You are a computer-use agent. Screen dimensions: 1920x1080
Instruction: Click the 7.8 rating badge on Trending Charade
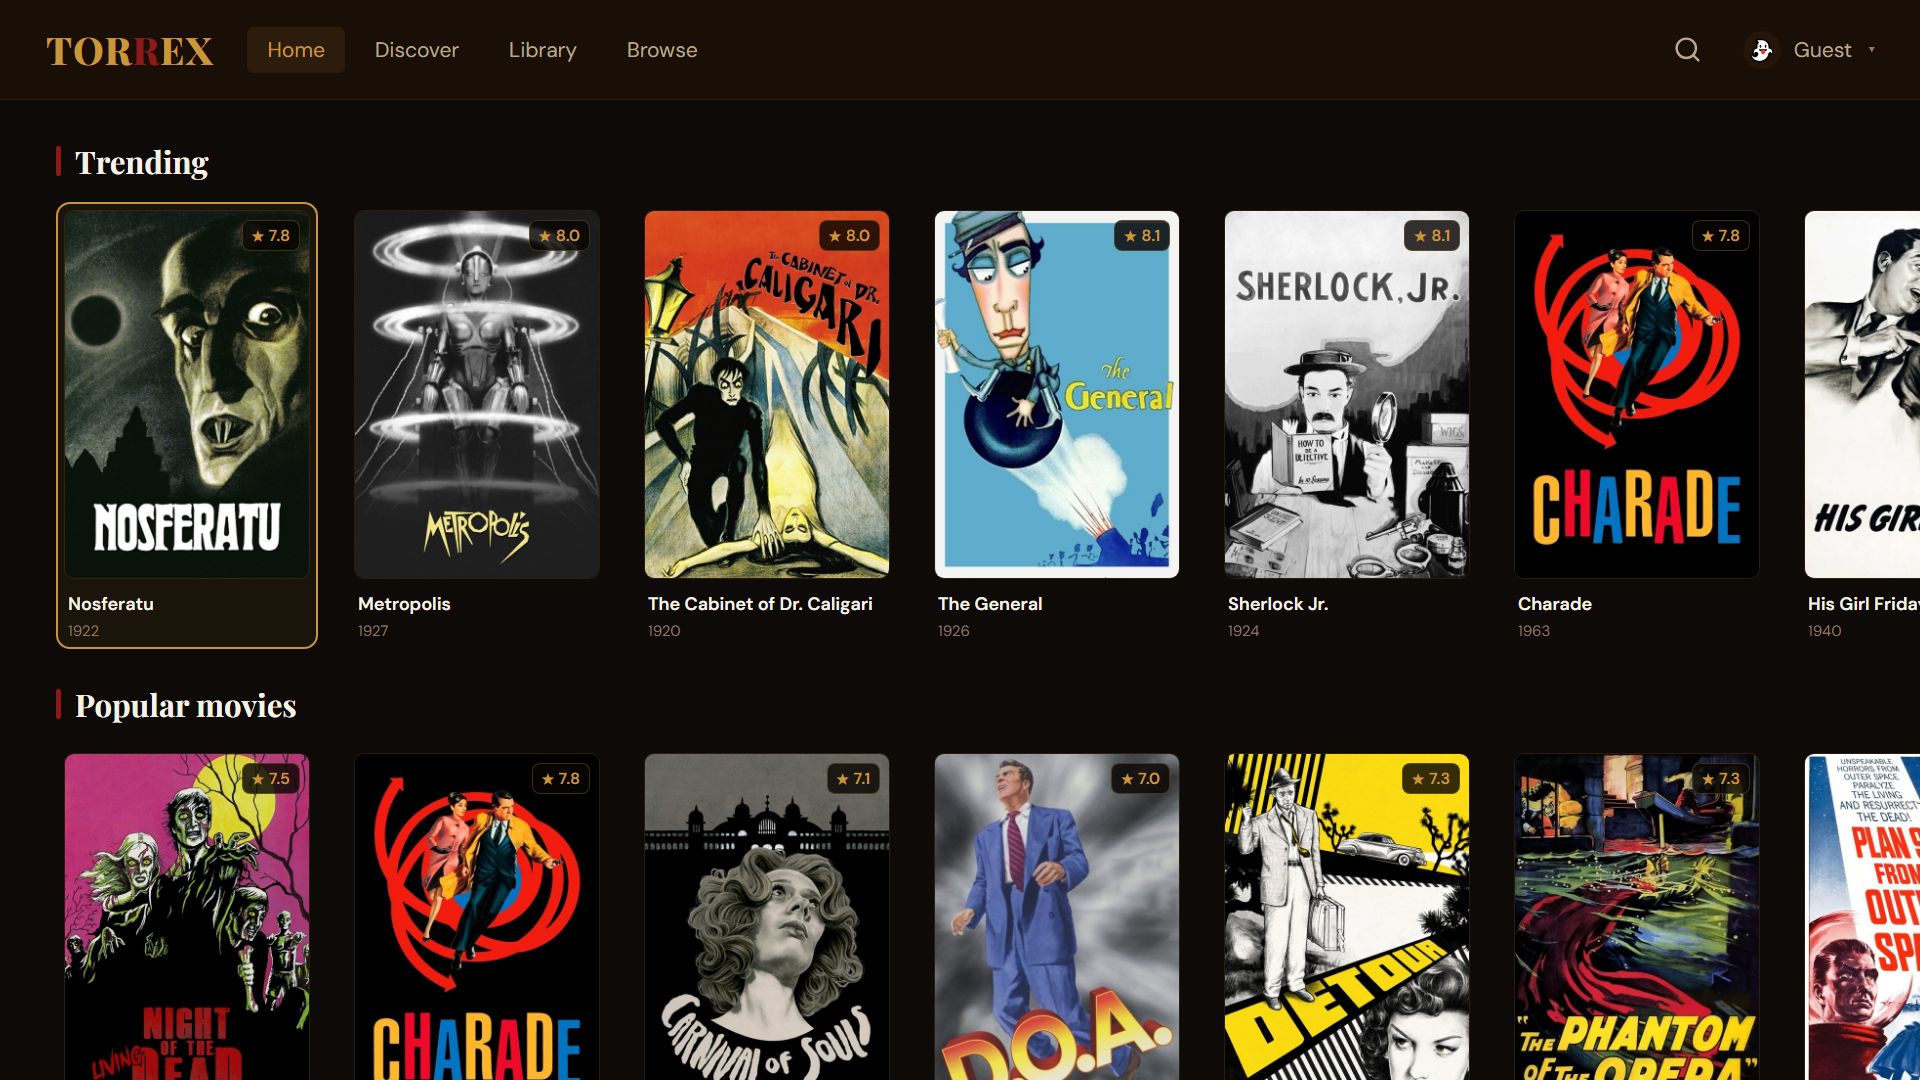(1721, 236)
